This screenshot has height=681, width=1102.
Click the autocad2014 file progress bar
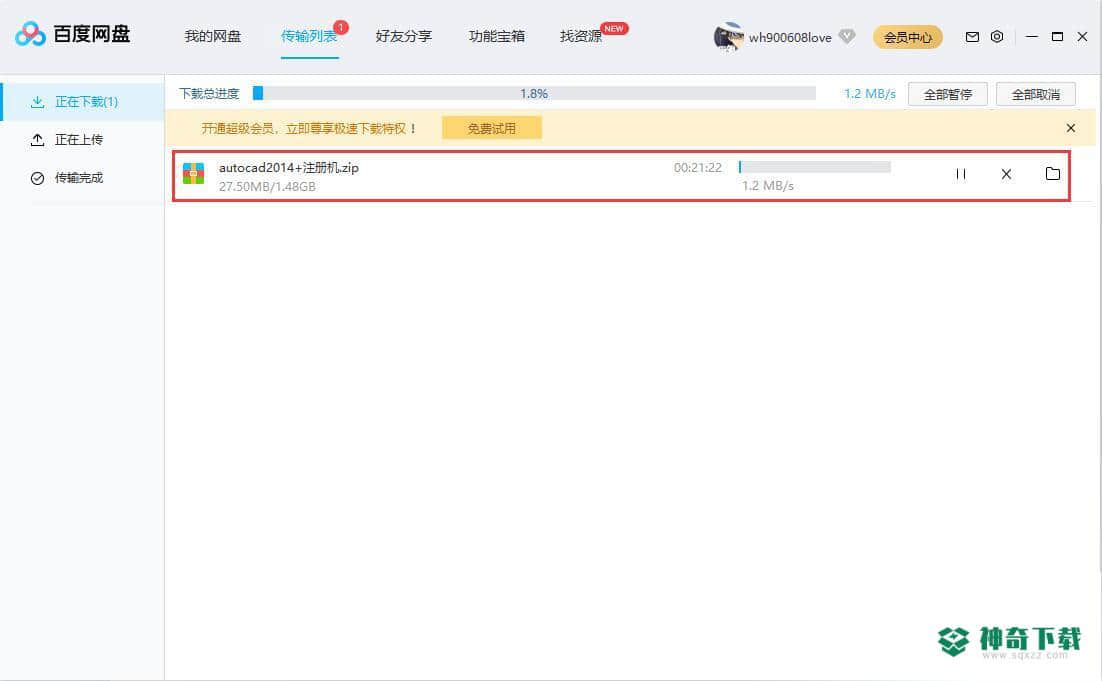(815, 167)
